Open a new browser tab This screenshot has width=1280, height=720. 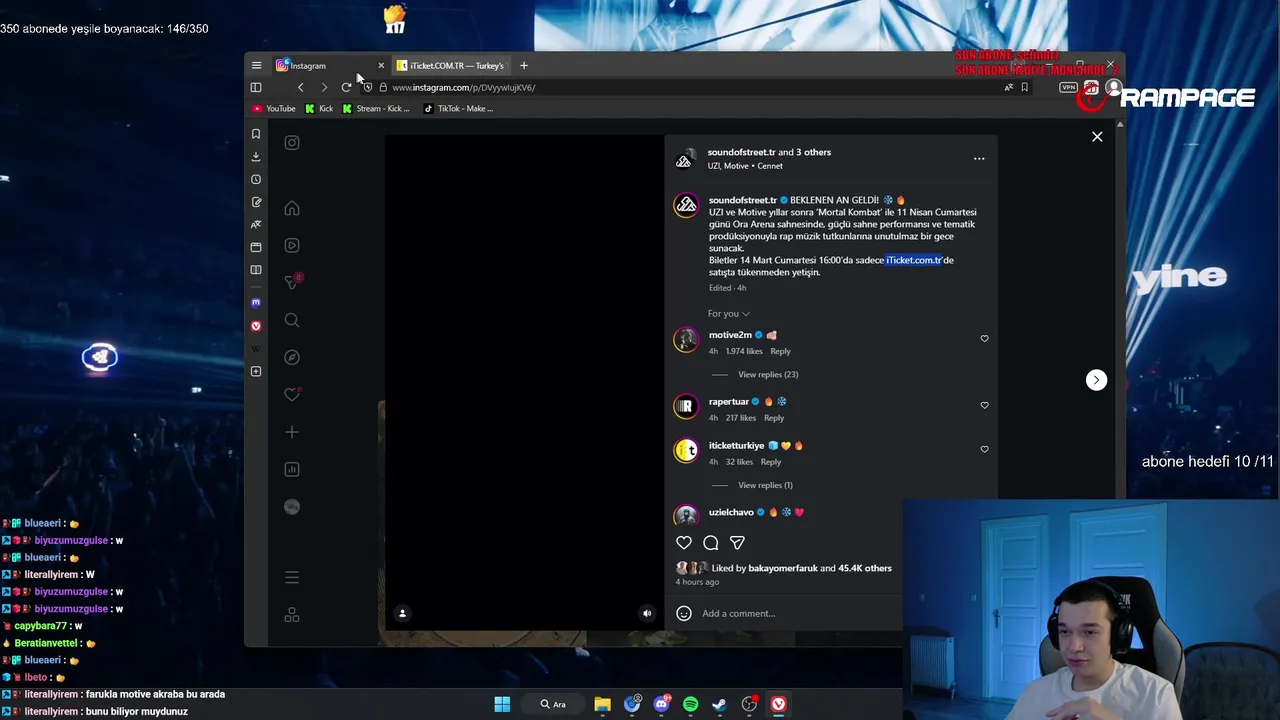(x=523, y=65)
